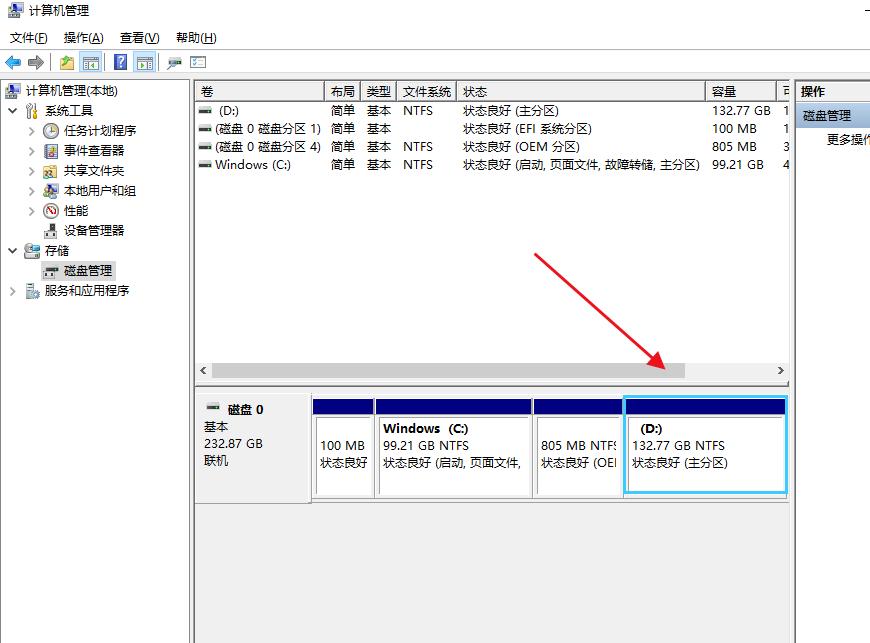Open the 查看 menu
870x643 pixels.
137,37
